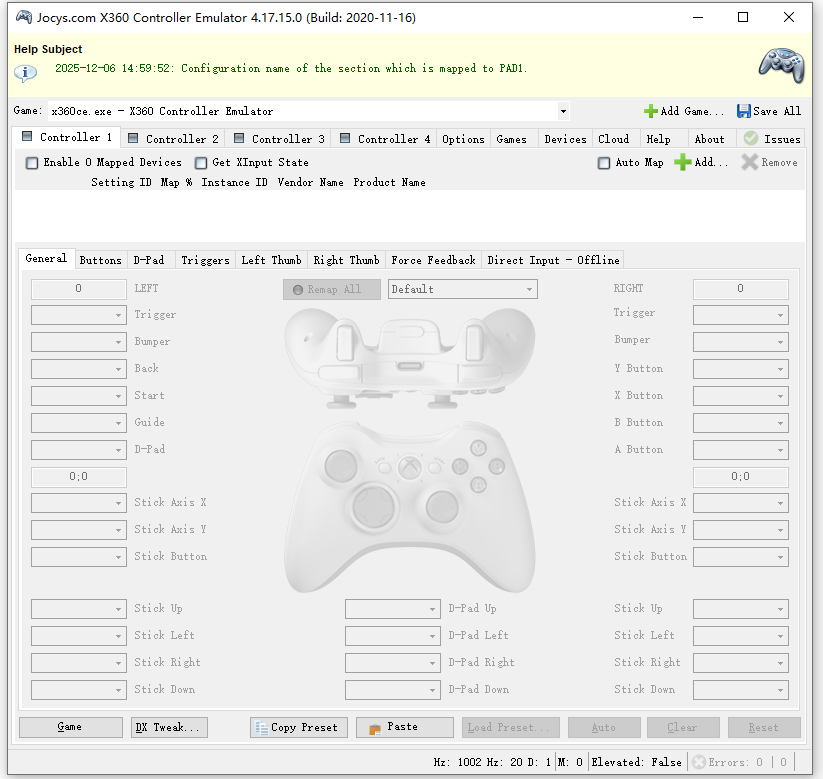Click the grey X Remove icon
Viewport: 823px width, 779px height.
(x=750, y=162)
